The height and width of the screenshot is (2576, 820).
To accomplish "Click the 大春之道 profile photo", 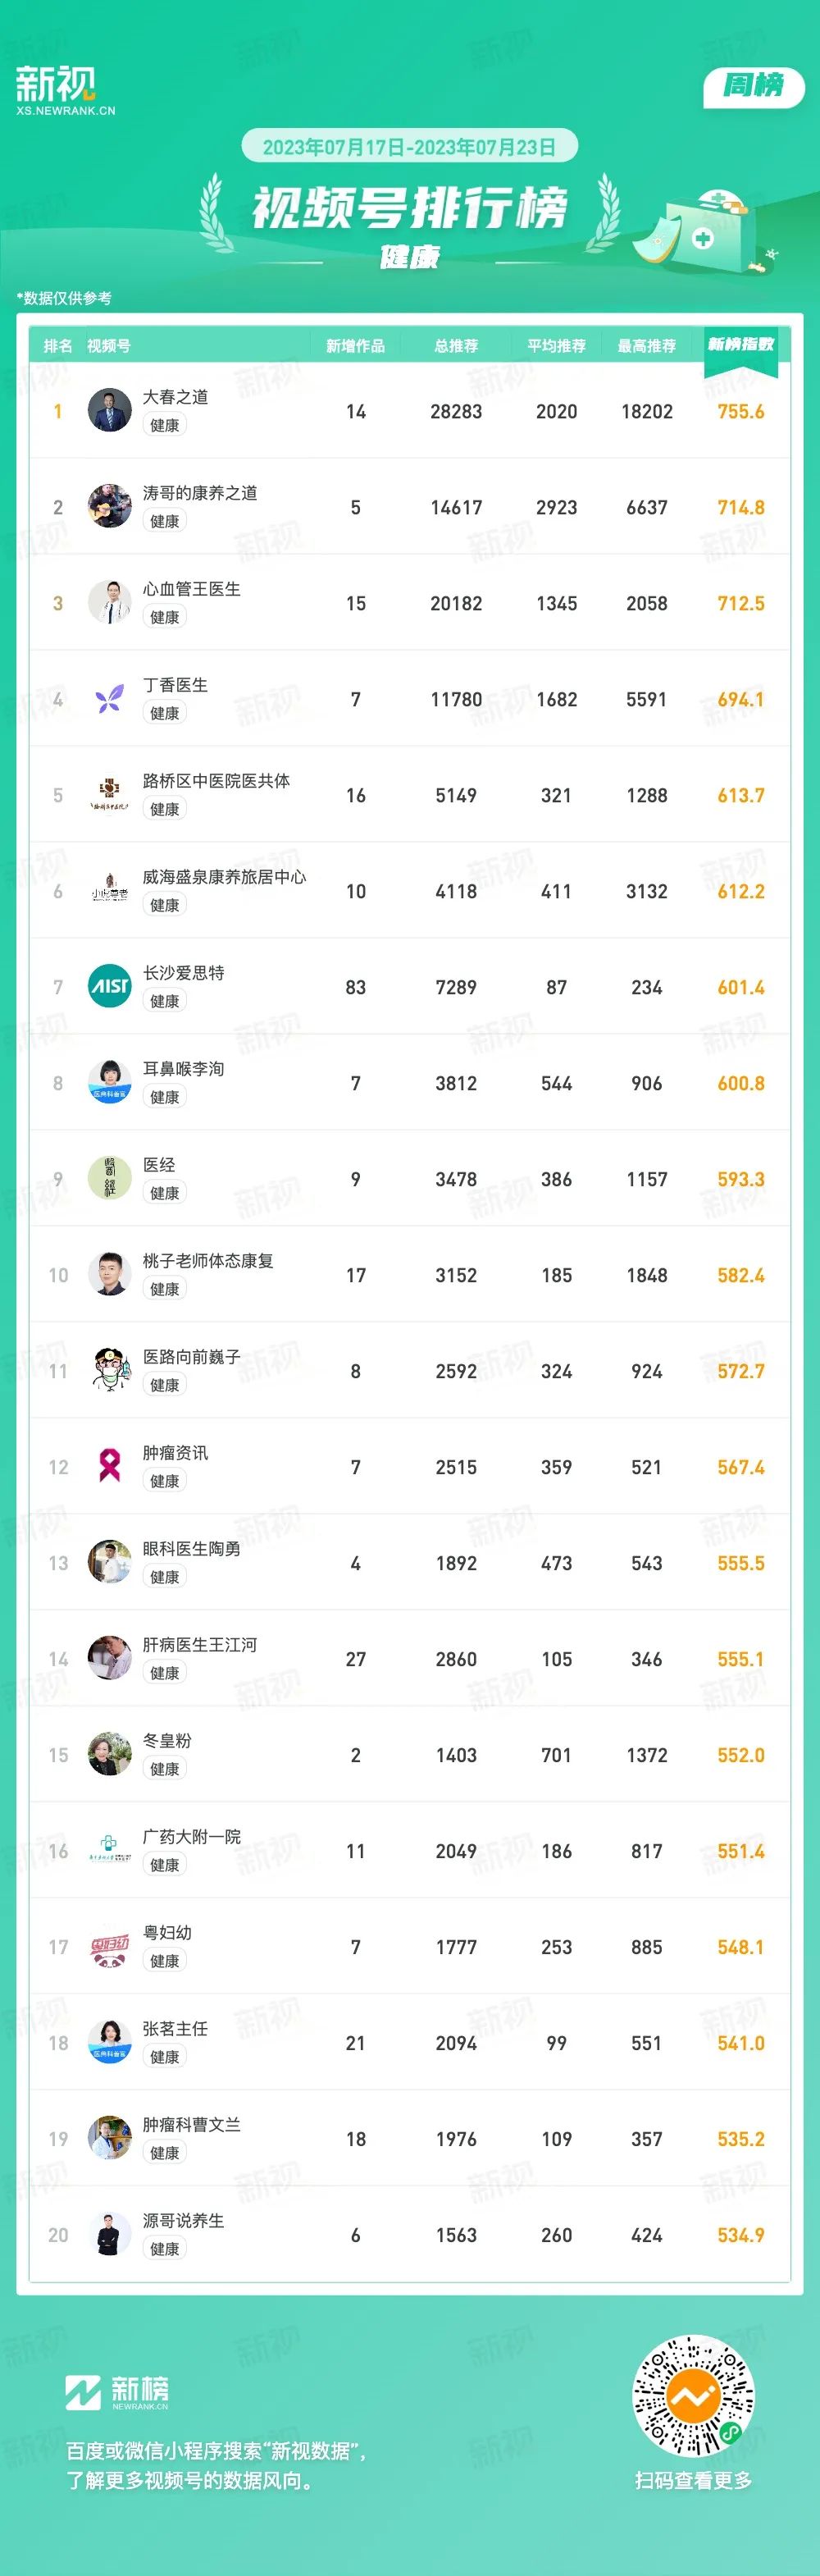I will (x=110, y=411).
